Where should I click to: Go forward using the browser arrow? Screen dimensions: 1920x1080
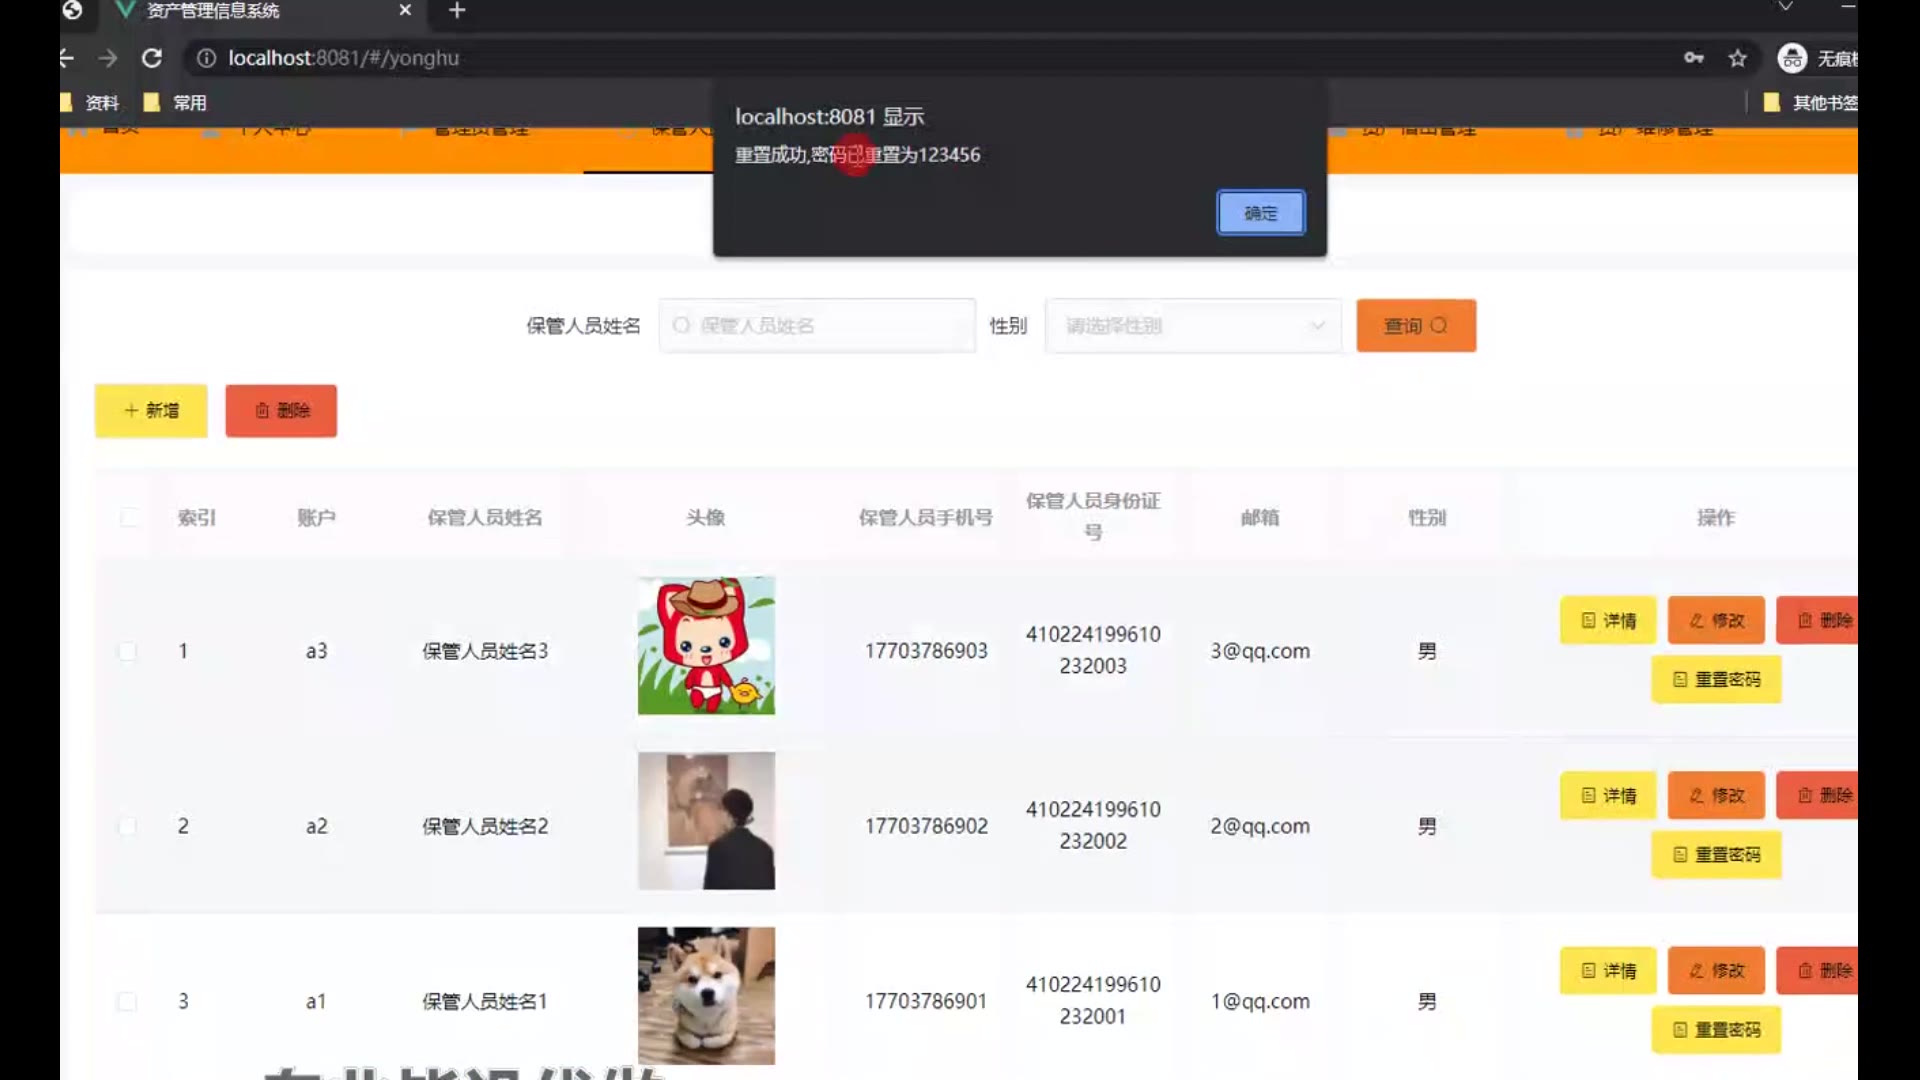click(x=108, y=58)
